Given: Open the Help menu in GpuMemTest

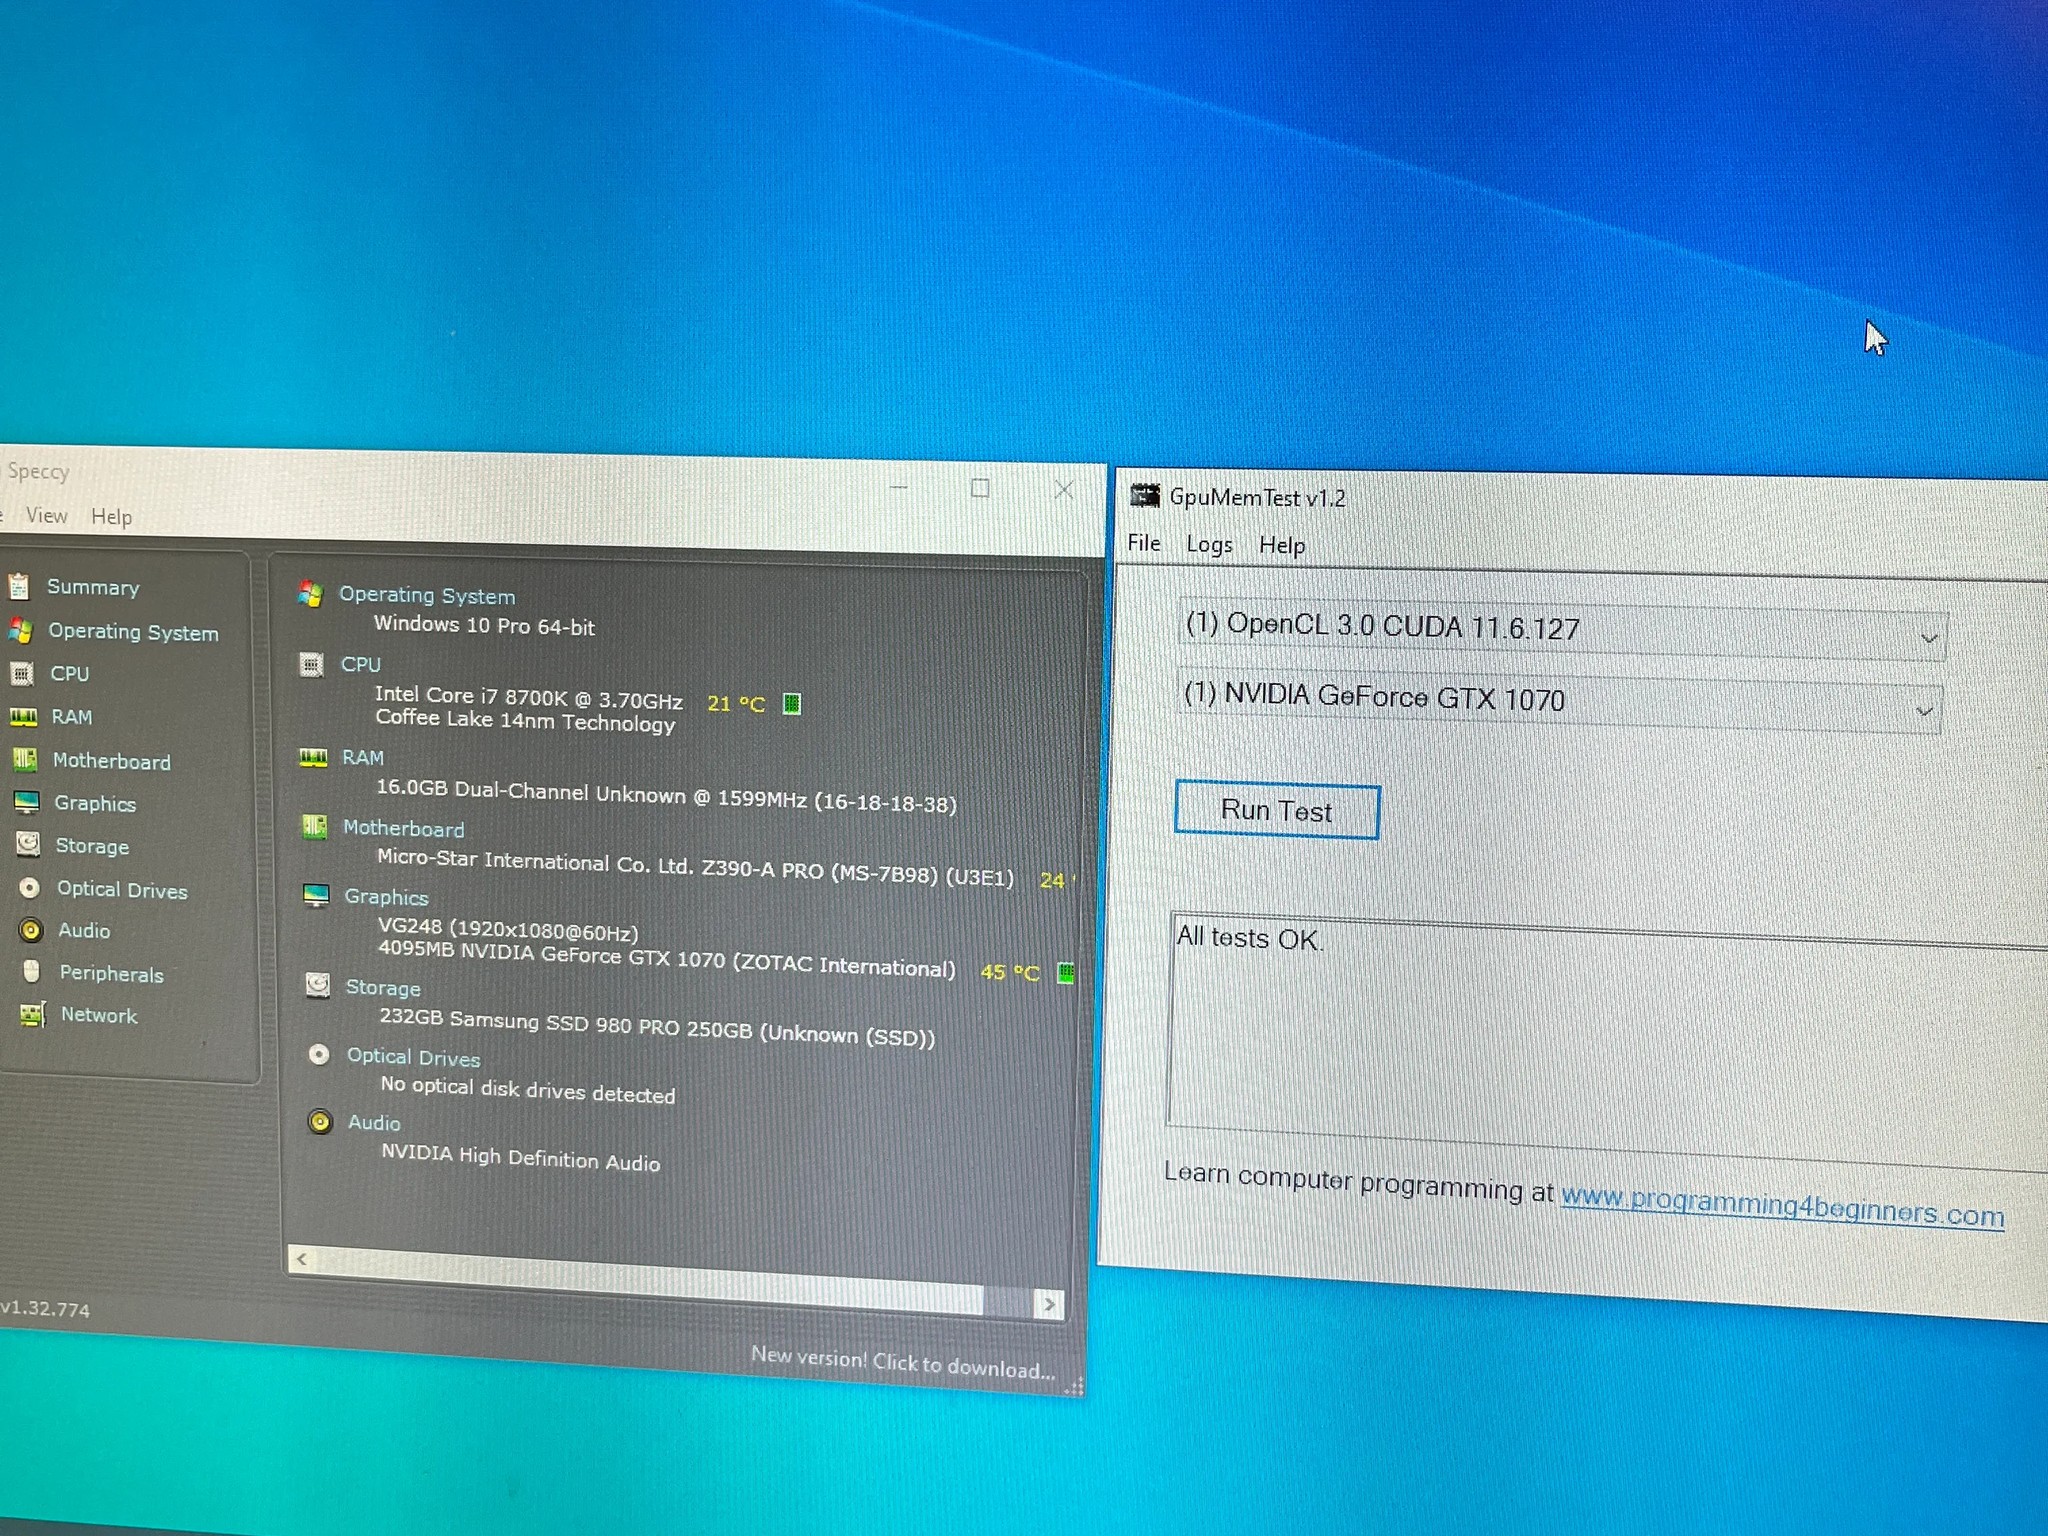Looking at the screenshot, I should point(1282,546).
